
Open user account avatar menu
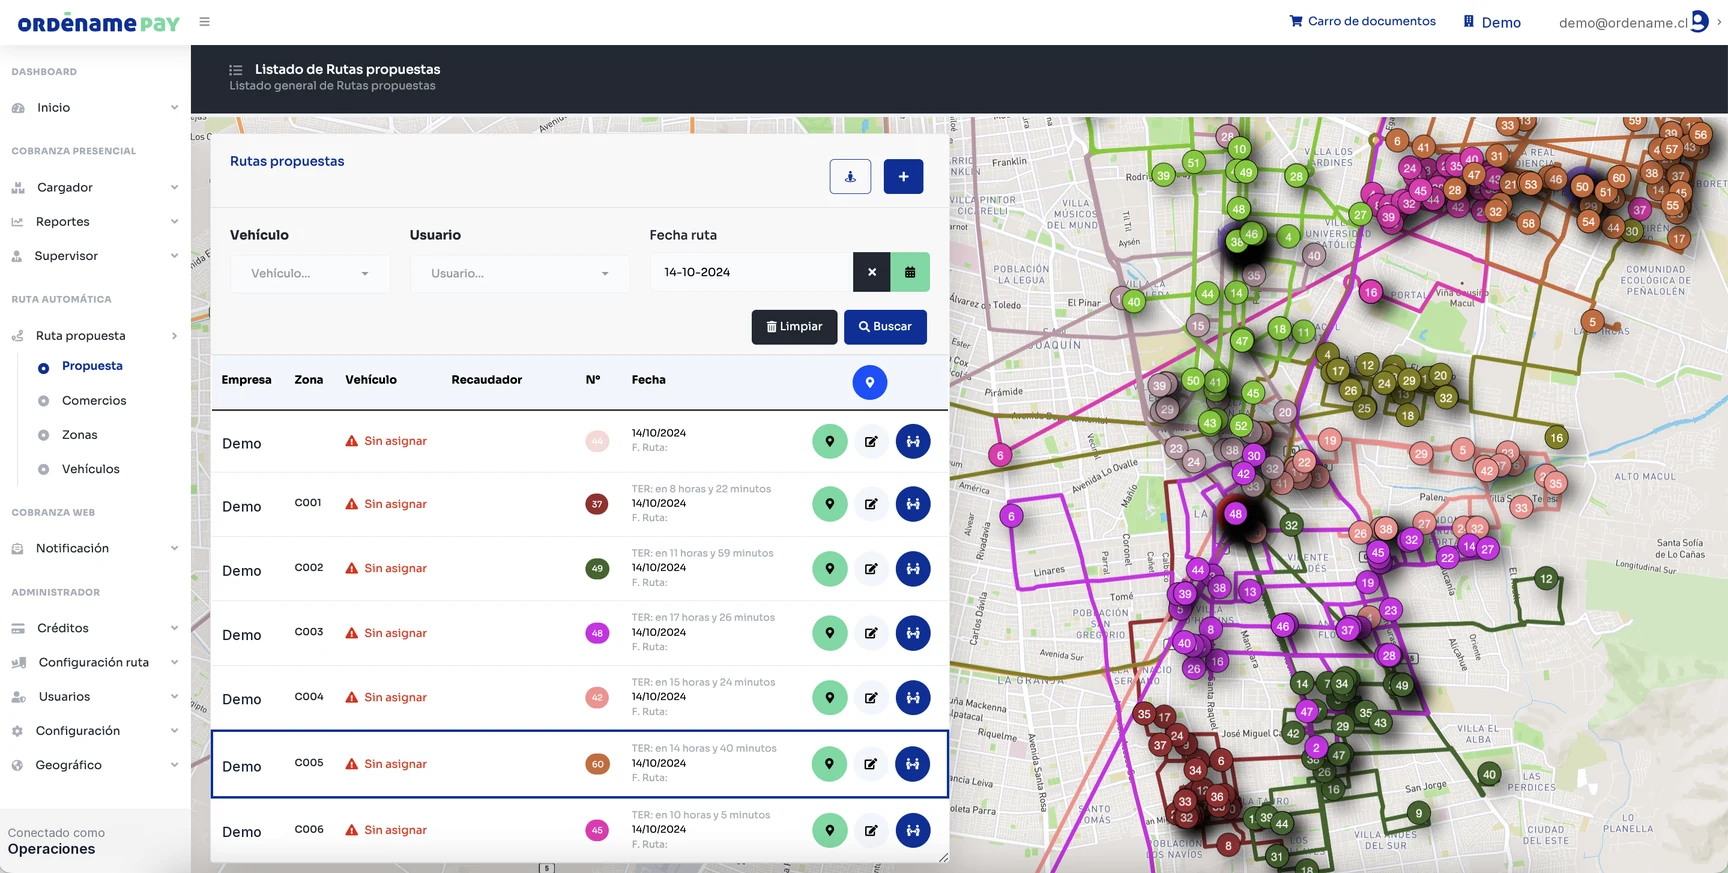(x=1699, y=22)
